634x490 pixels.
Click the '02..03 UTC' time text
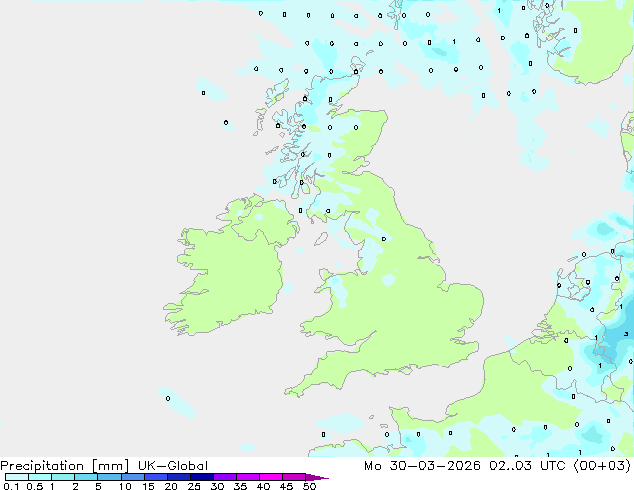click(x=529, y=466)
